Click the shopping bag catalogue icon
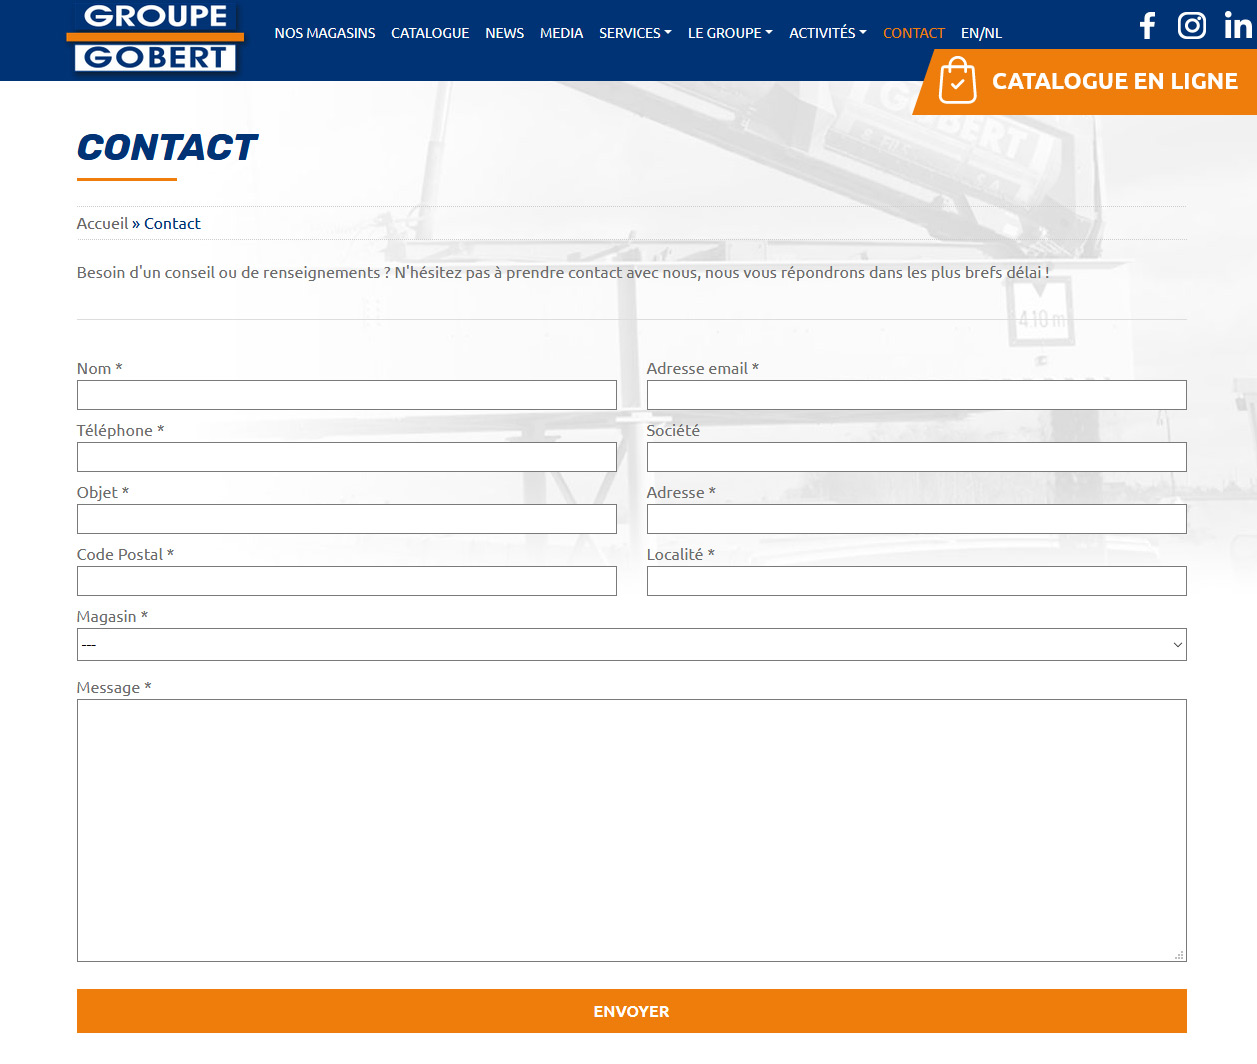 (x=957, y=80)
